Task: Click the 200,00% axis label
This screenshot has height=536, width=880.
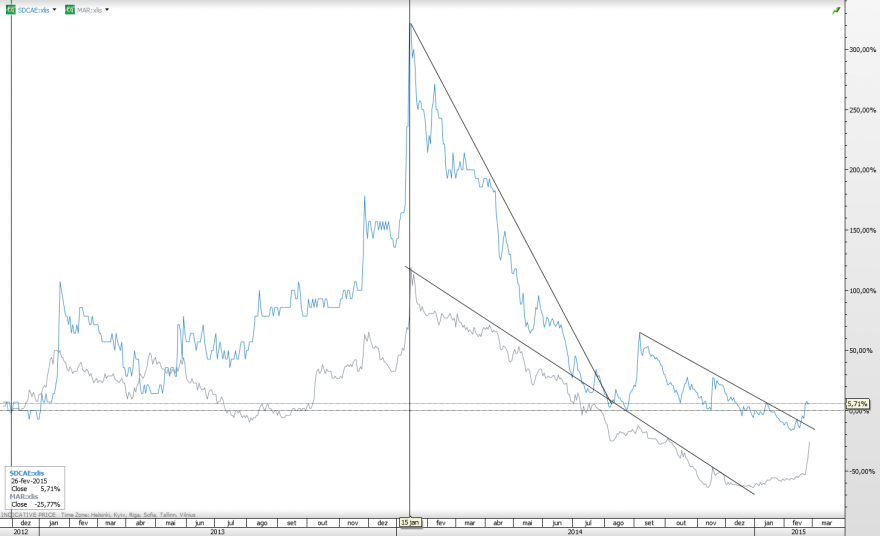Action: pos(862,170)
